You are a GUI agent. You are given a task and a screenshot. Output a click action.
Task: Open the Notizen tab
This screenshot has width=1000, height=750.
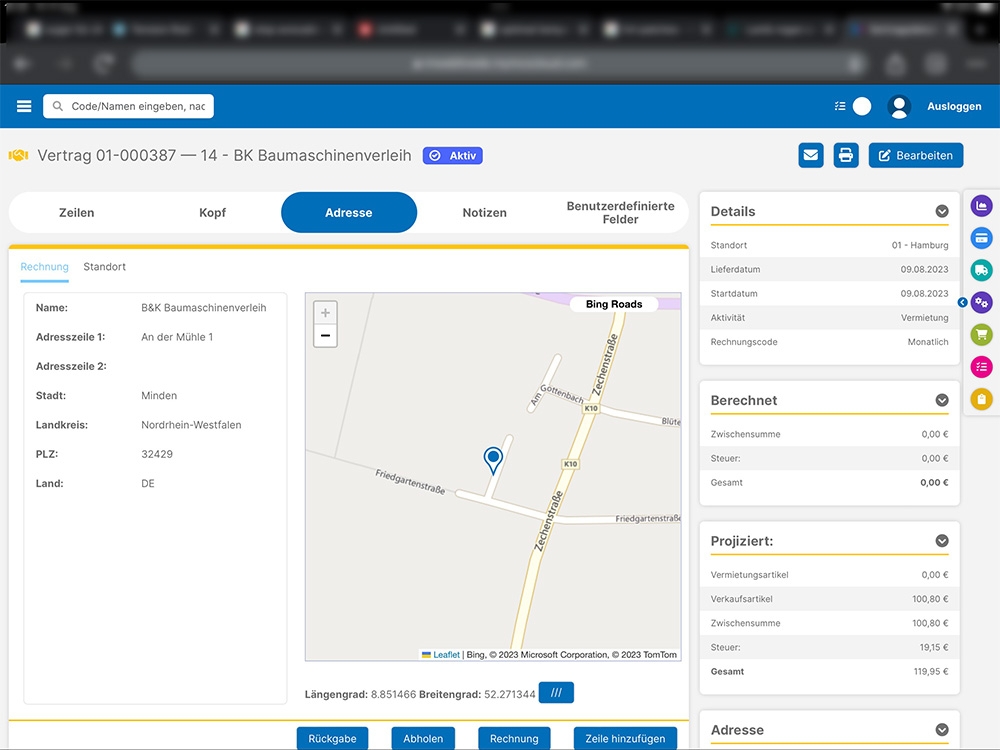(485, 212)
